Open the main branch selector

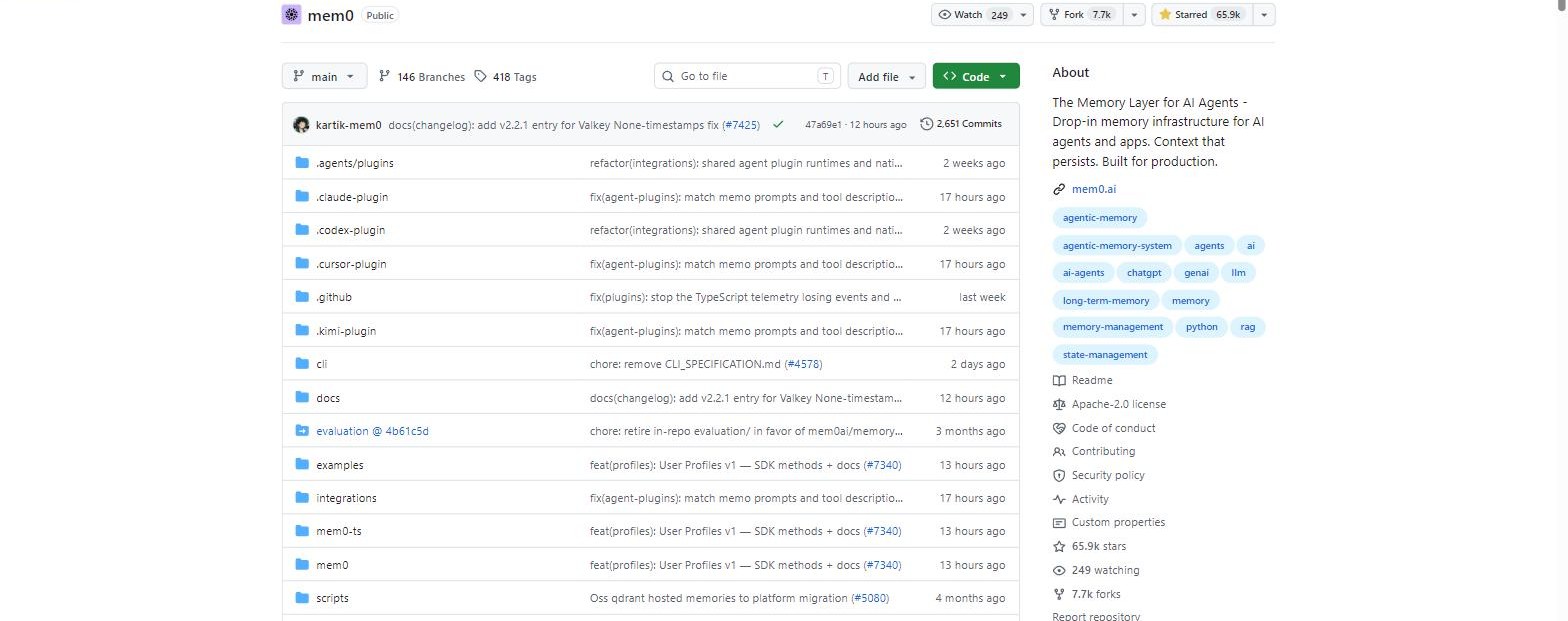[325, 77]
